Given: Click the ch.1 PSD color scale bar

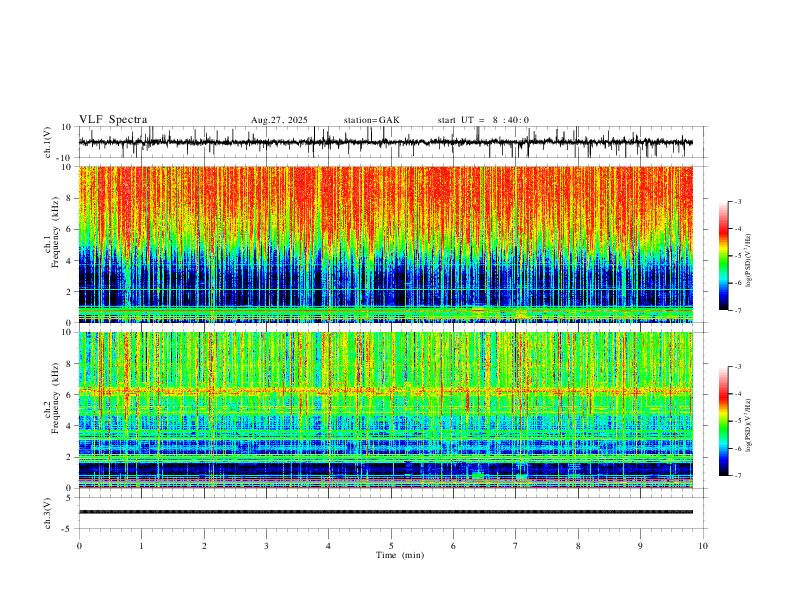Looking at the screenshot, I should (723, 256).
